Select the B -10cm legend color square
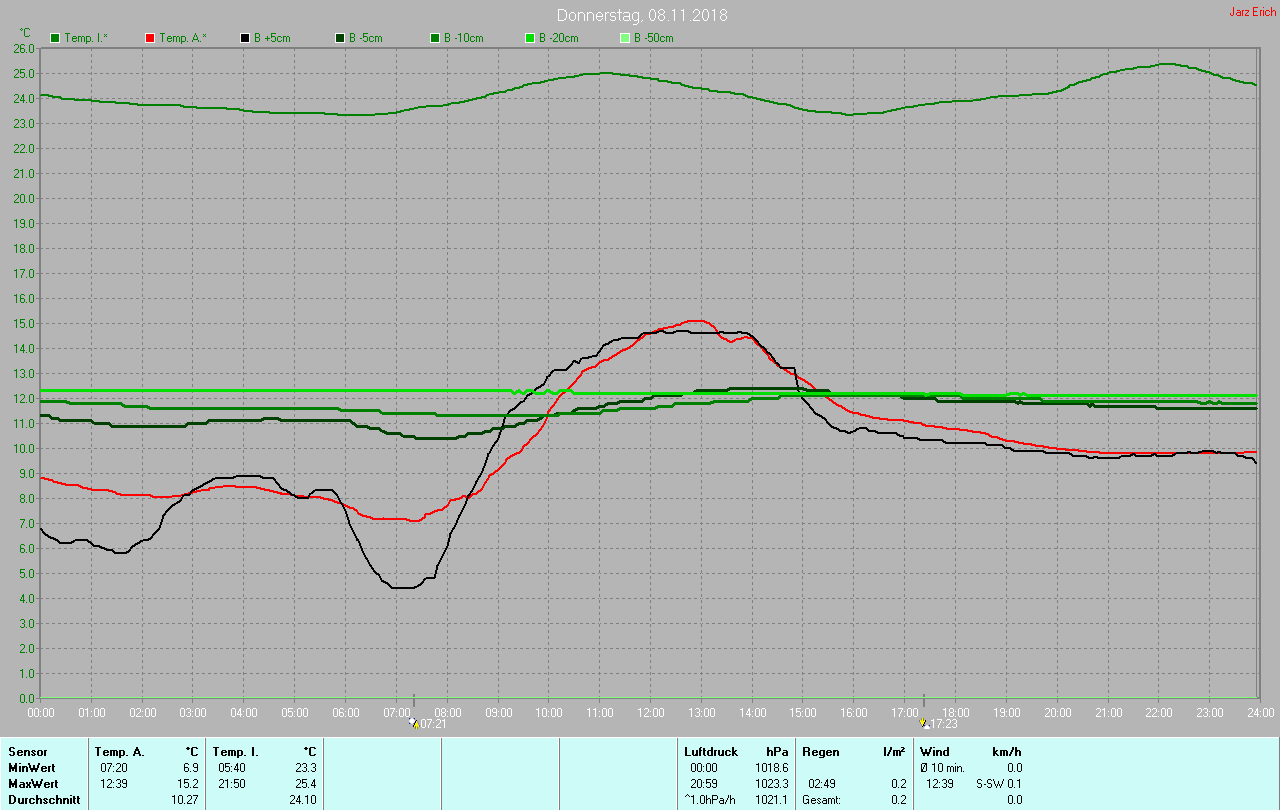Image resolution: width=1280 pixels, height=810 pixels. (435, 38)
